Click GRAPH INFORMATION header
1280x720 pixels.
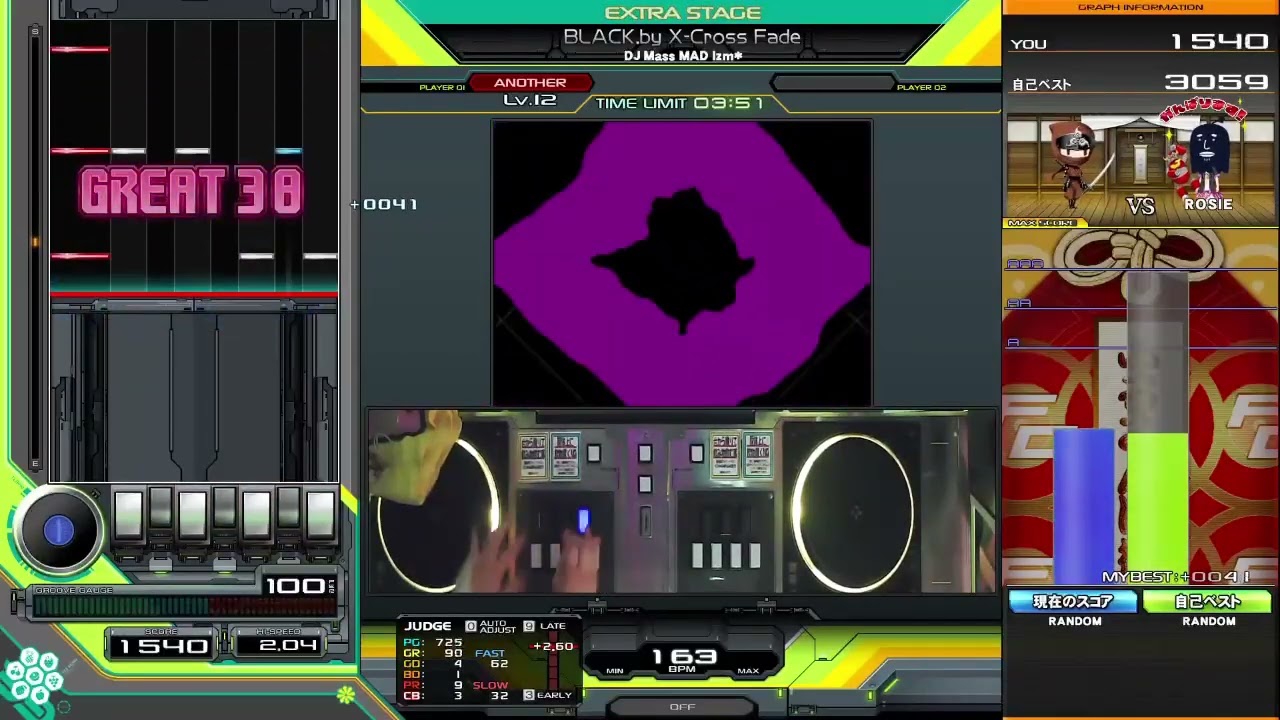(1140, 7)
